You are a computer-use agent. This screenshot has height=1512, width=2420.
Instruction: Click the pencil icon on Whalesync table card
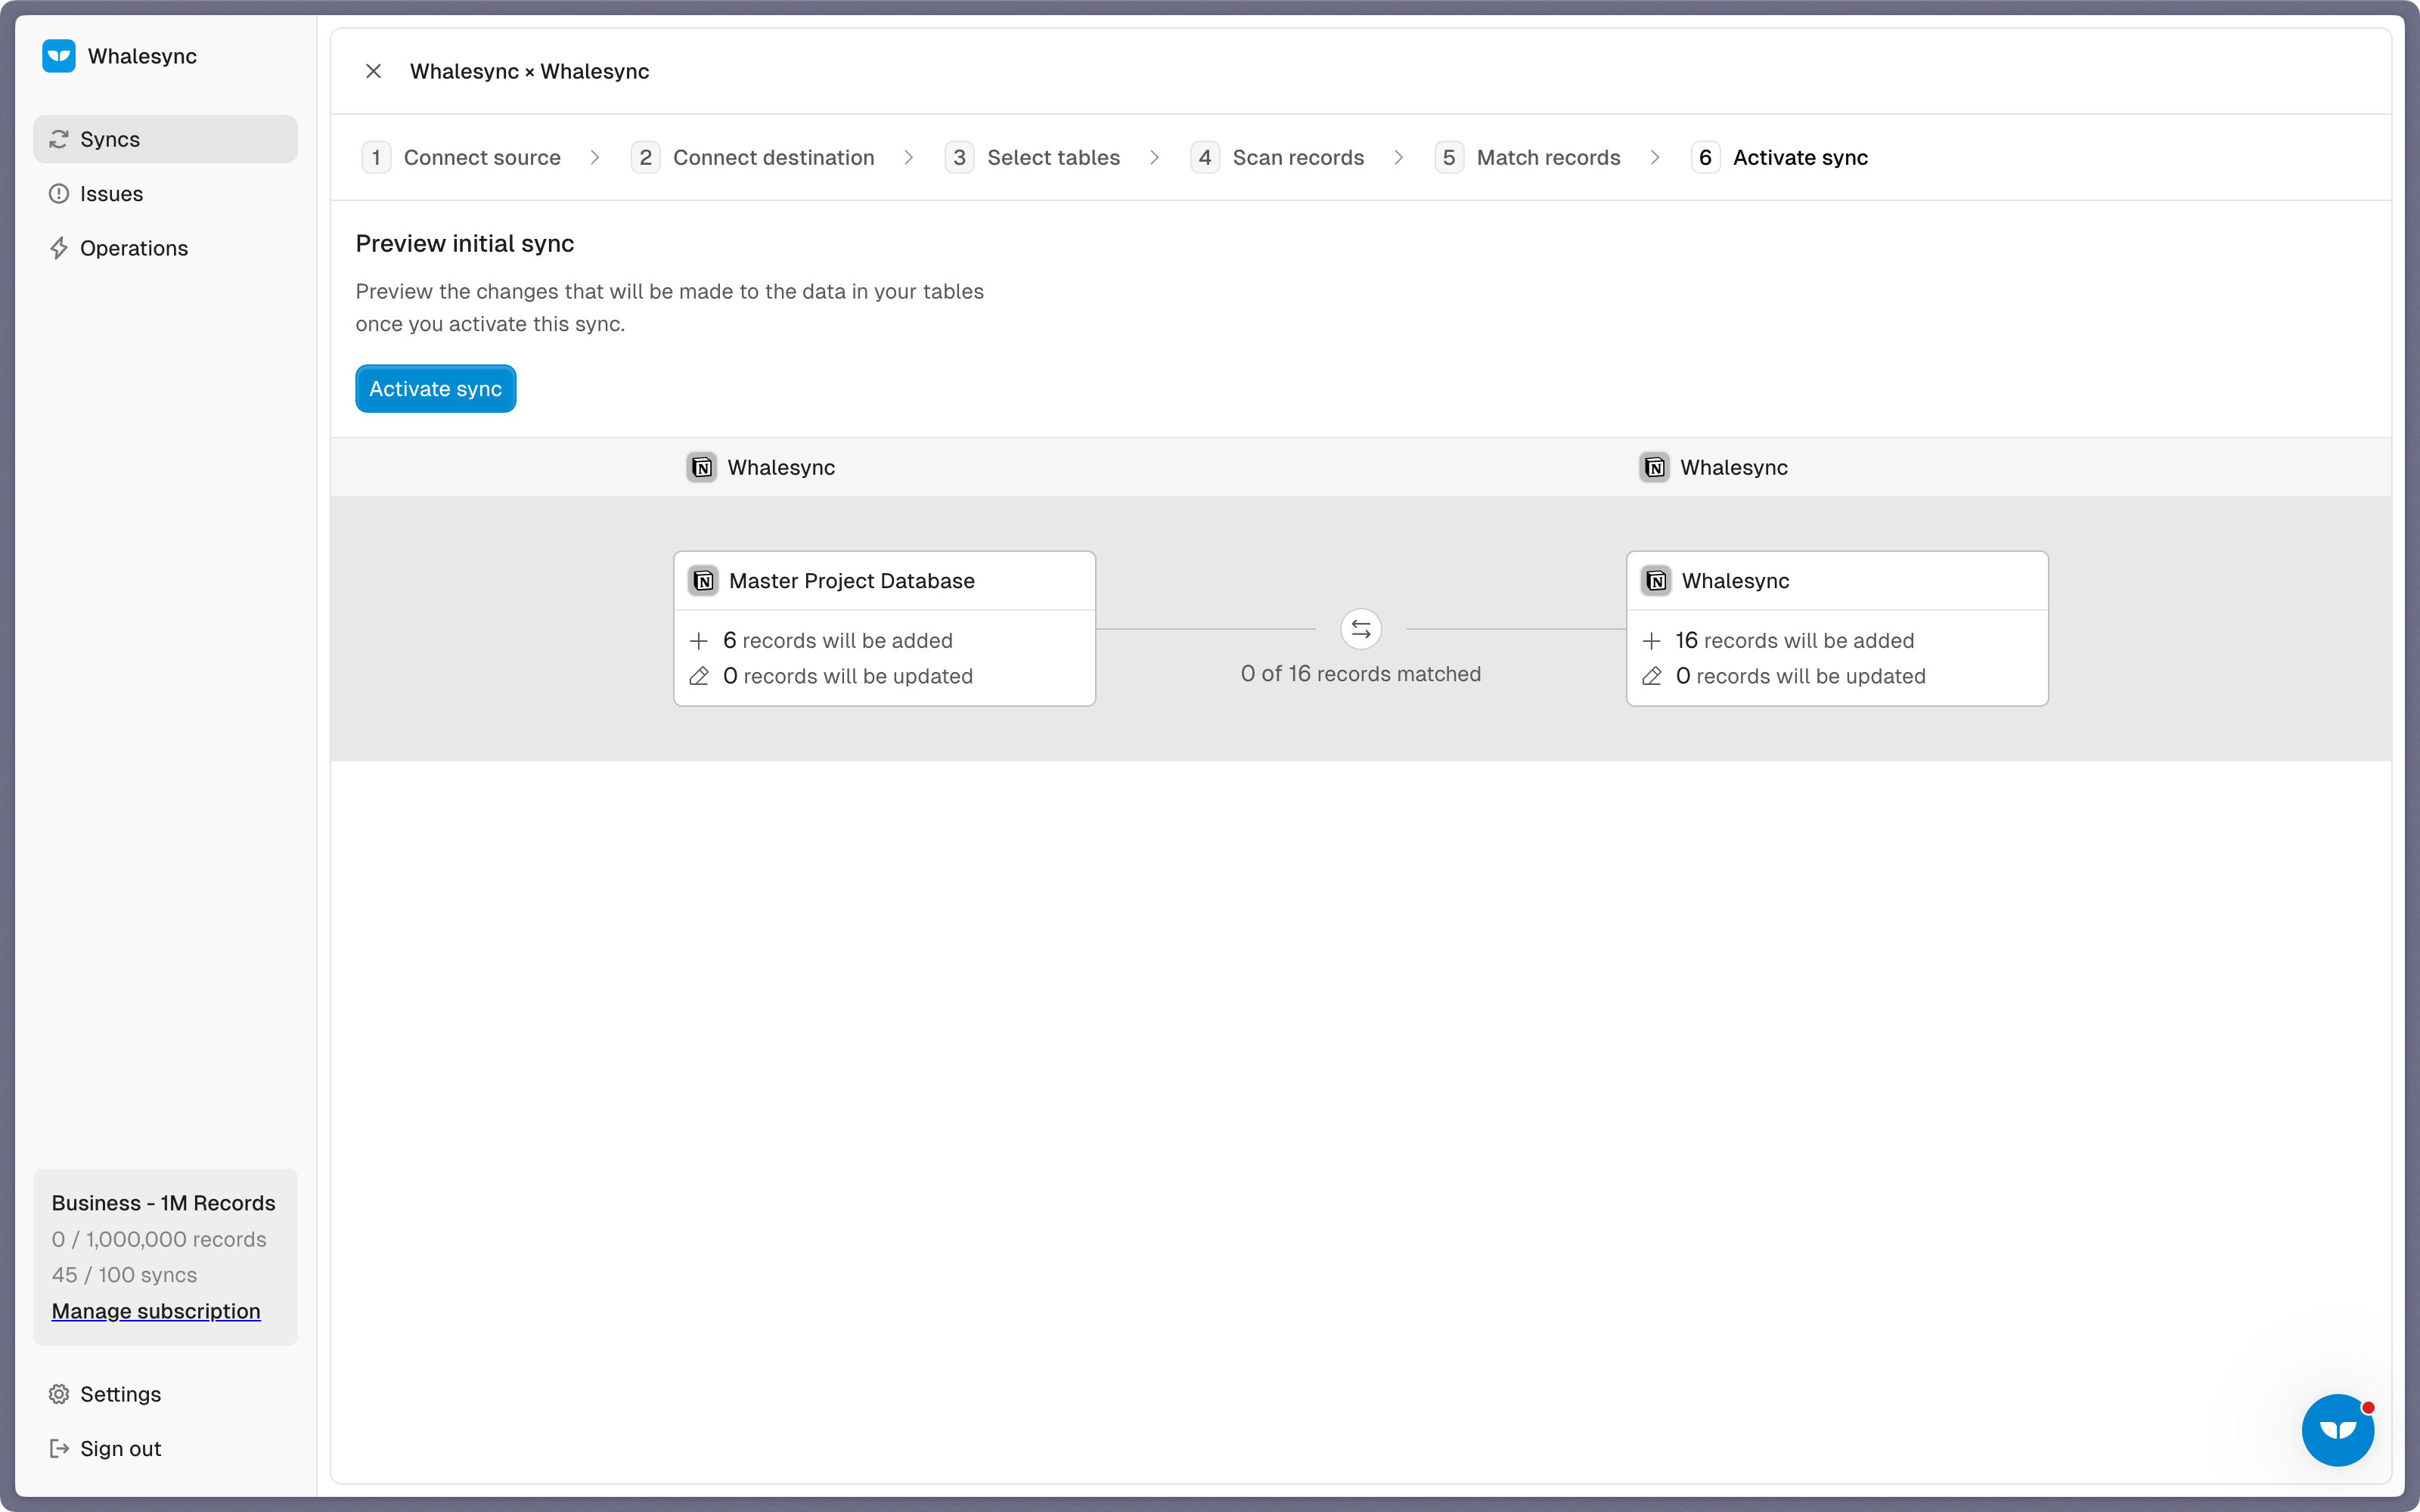(1652, 677)
